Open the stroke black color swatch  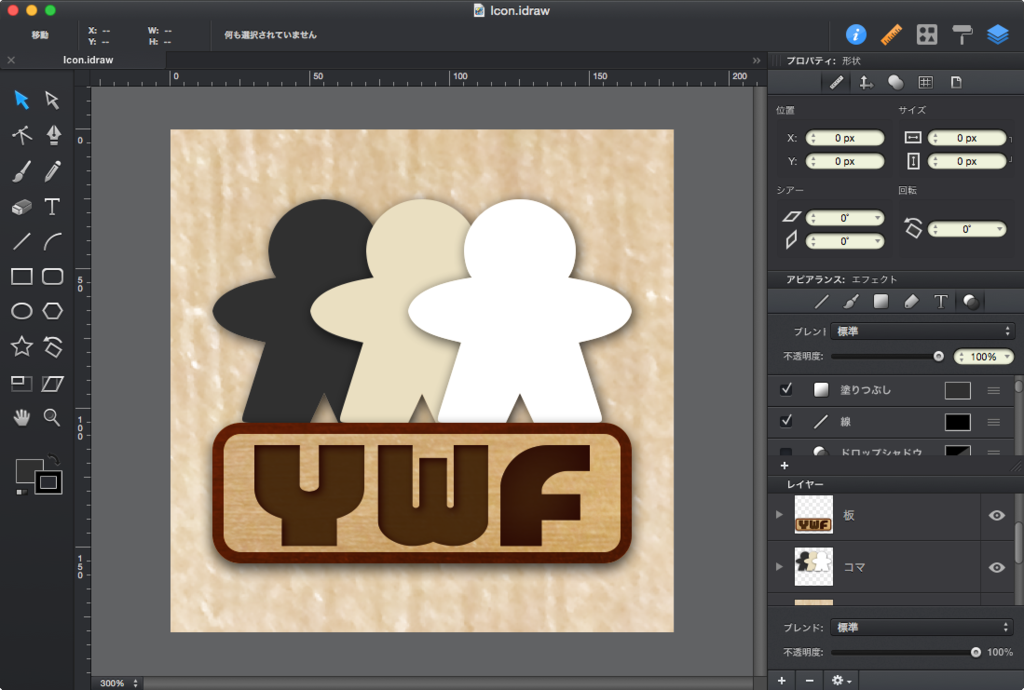pos(957,422)
